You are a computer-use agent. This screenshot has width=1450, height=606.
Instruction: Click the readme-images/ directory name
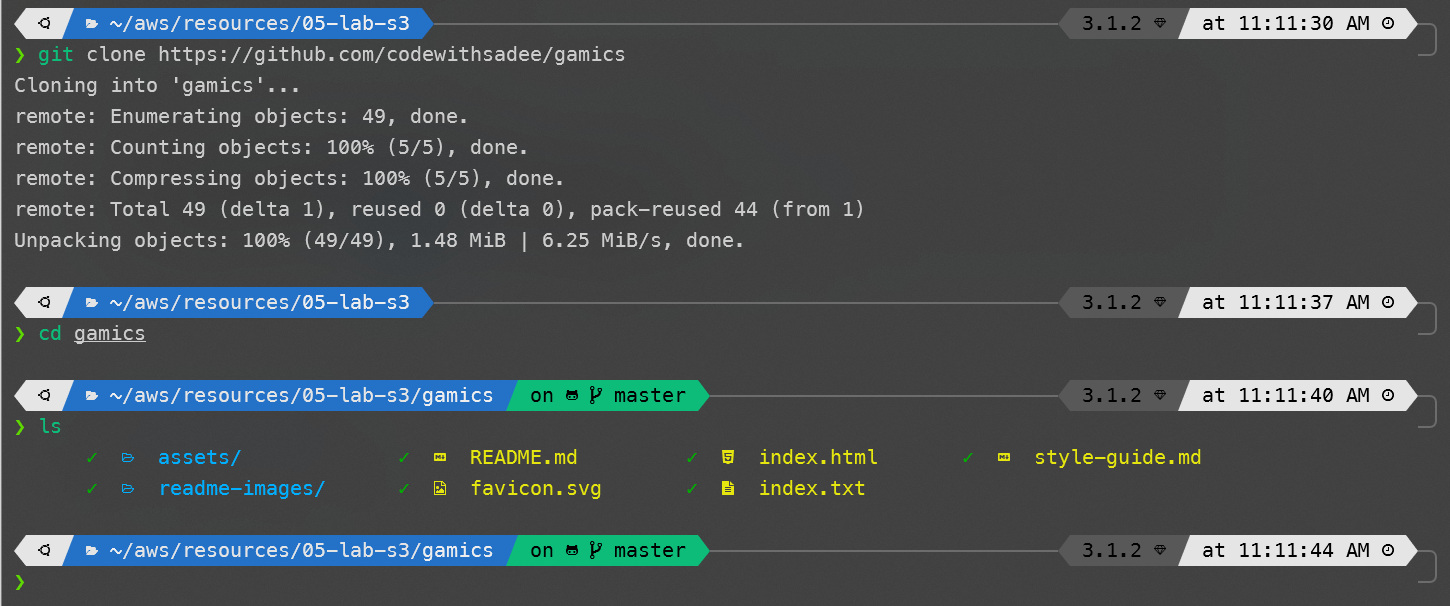[x=242, y=489]
